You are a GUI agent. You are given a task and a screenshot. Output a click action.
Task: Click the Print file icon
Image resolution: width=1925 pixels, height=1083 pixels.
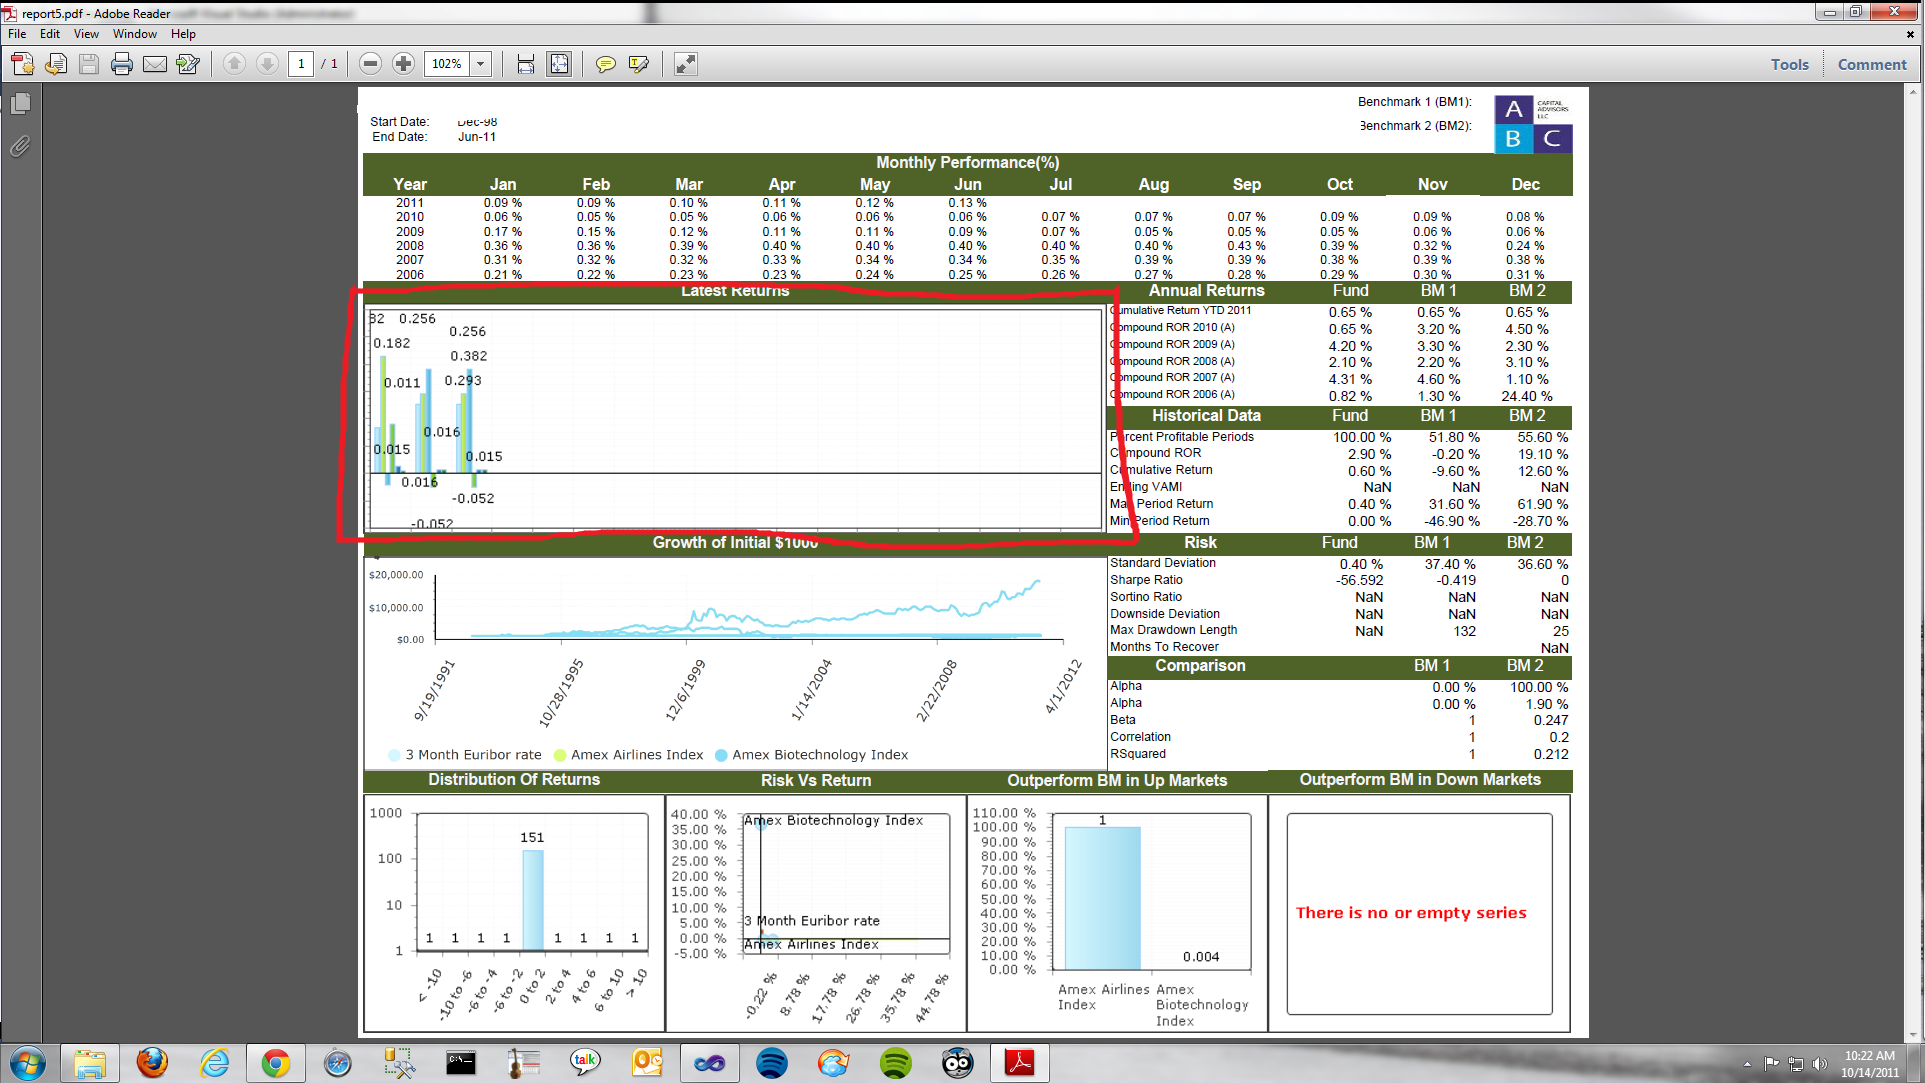click(x=122, y=65)
